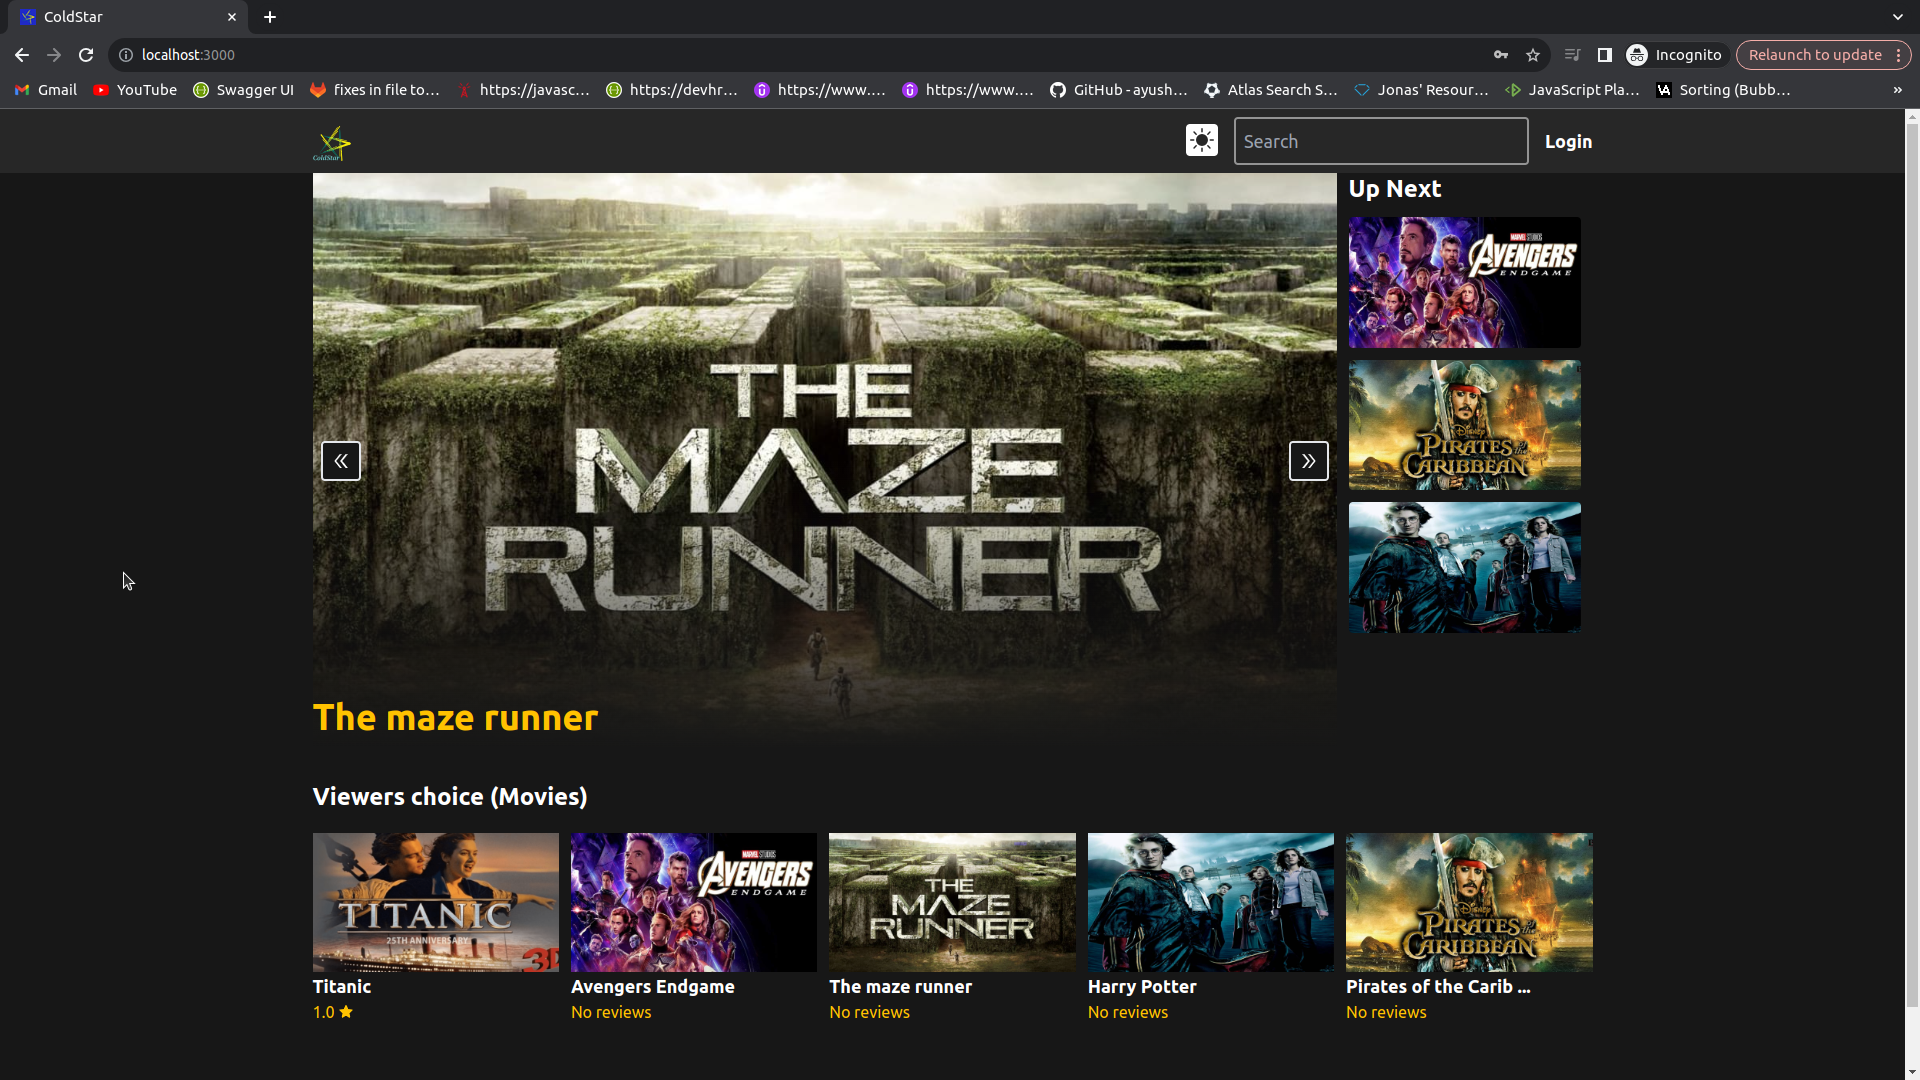
Task: Click the Titanic 1.0 star rating
Action: coord(333,1012)
